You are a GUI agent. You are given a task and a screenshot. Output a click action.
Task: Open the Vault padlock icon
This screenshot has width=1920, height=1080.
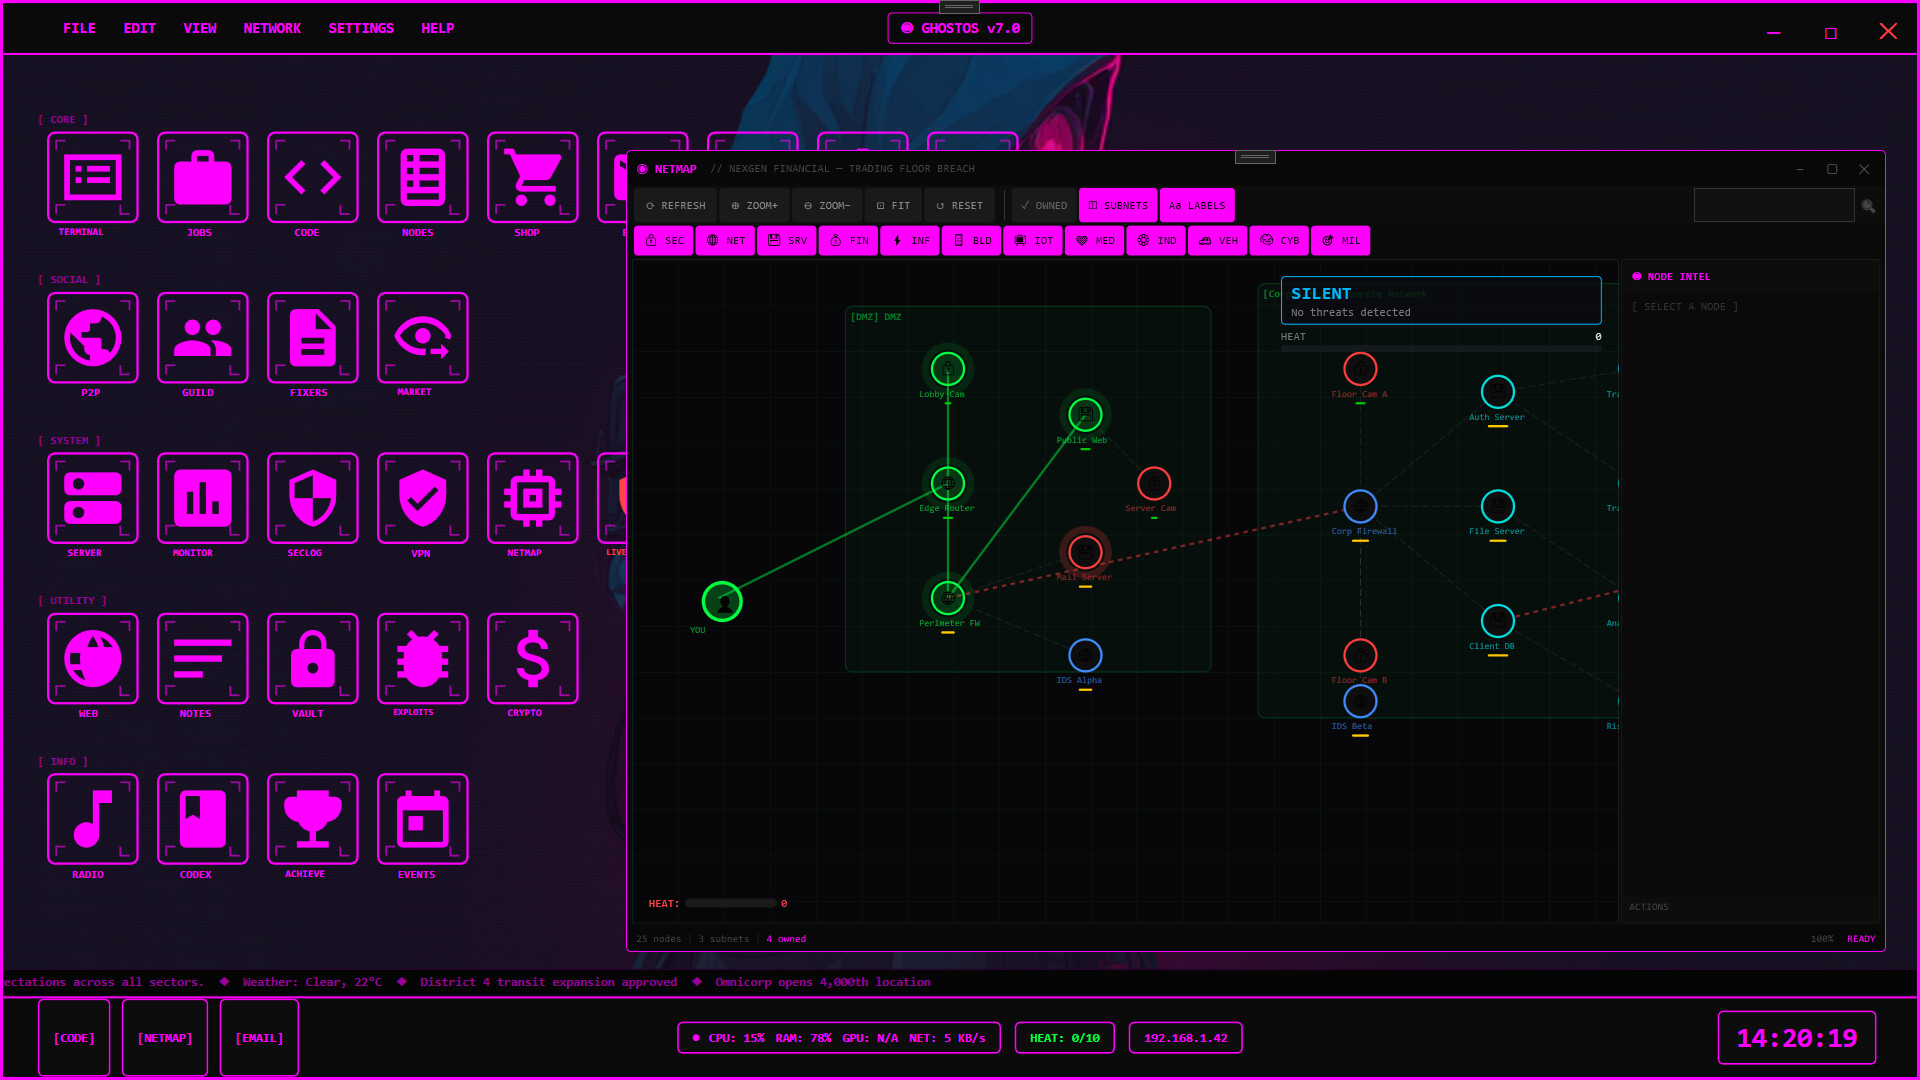click(312, 659)
